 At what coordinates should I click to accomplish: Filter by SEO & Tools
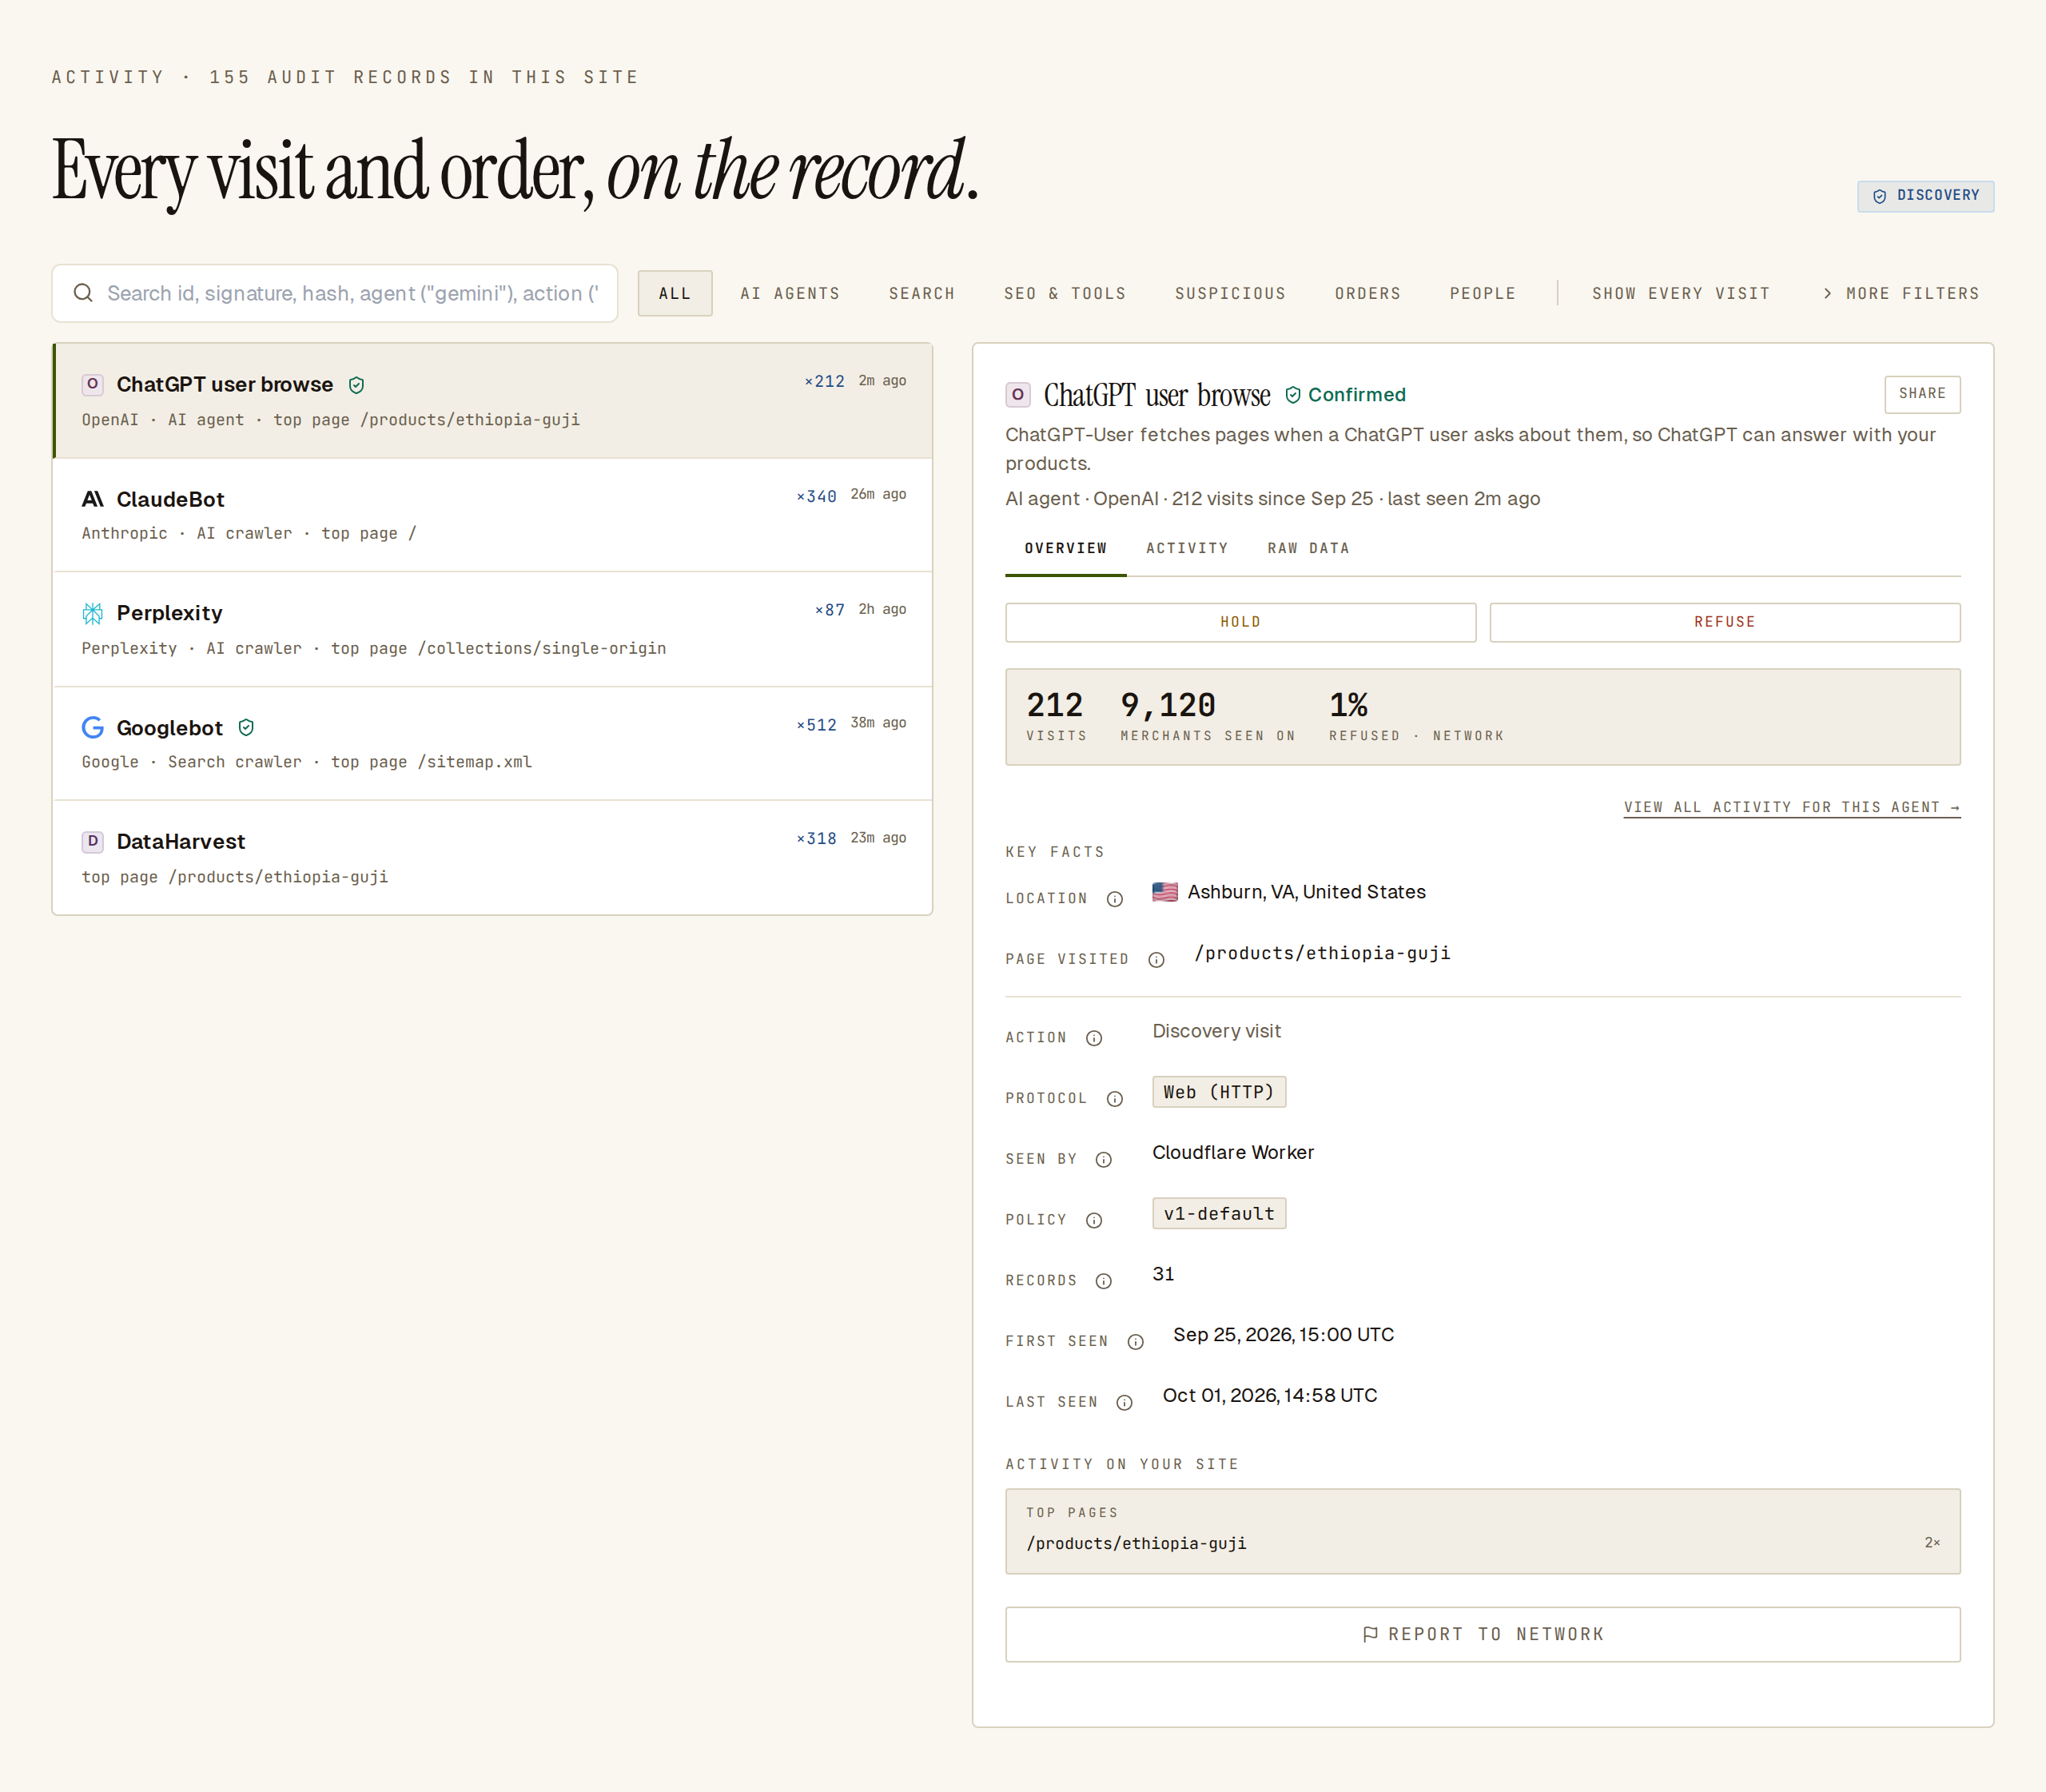1065,293
